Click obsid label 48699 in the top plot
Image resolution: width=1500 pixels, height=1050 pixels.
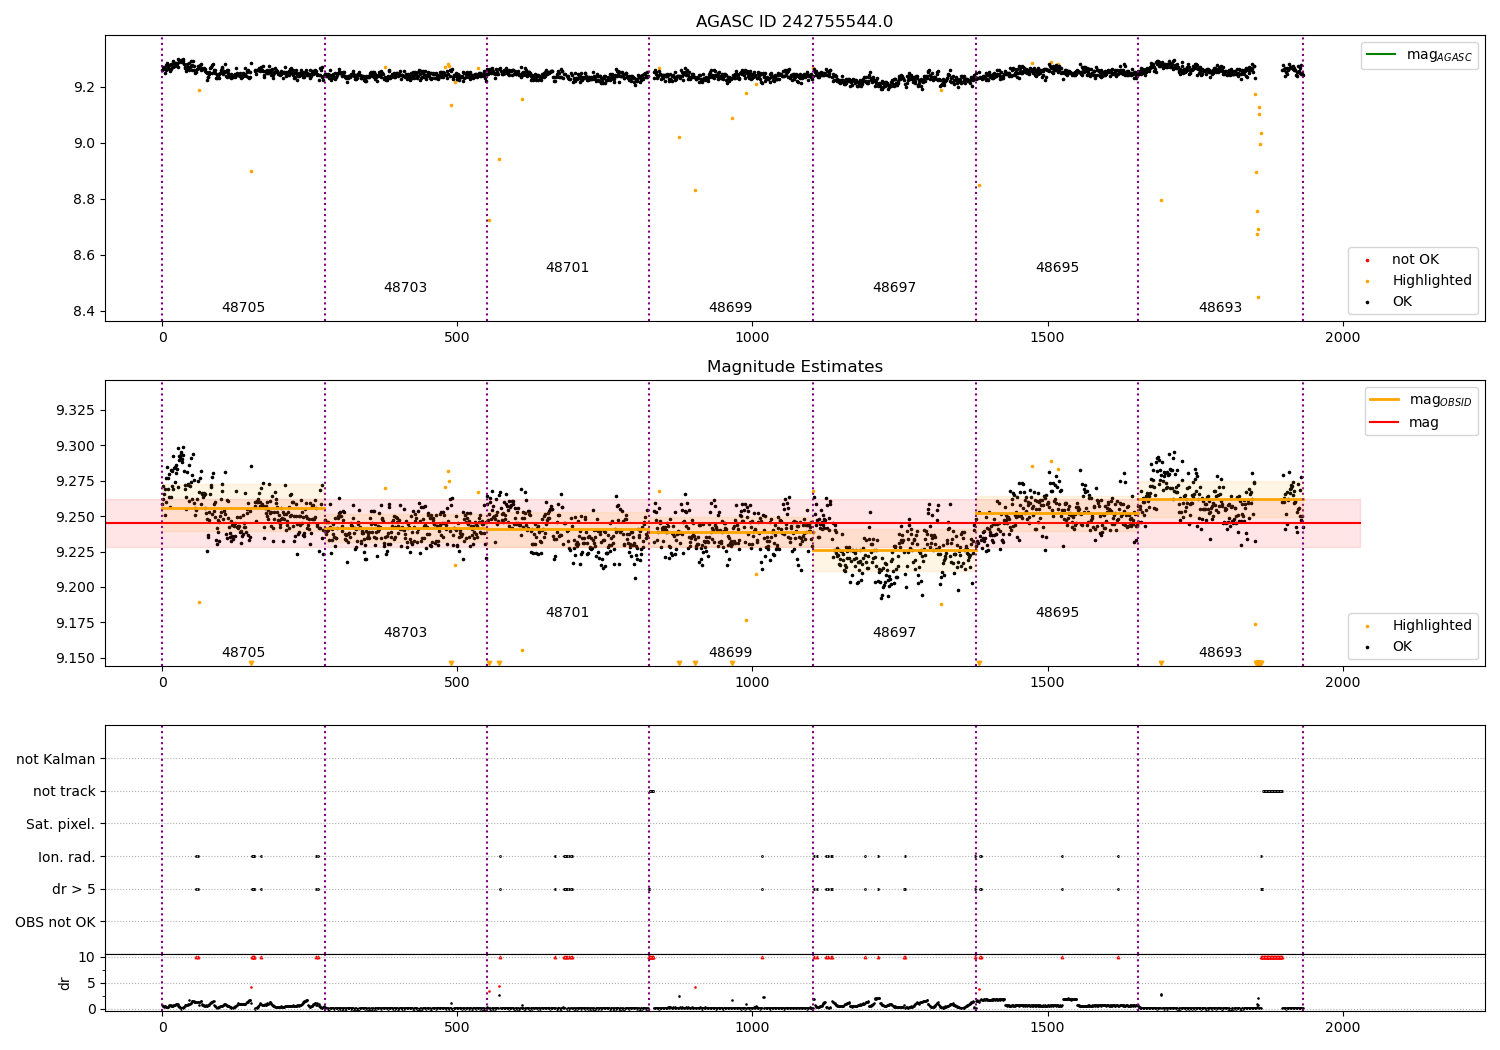point(730,308)
